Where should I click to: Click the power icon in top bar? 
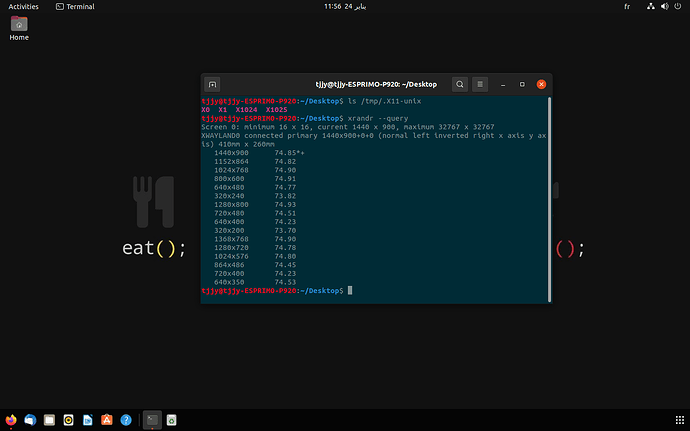(678, 6)
